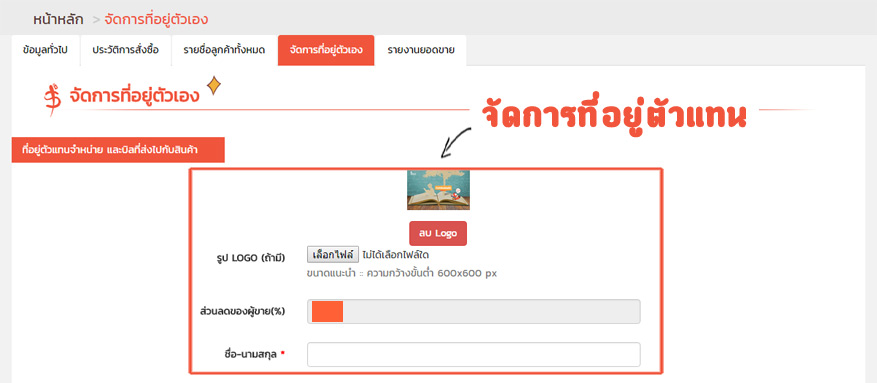Click the จัดการที่อยู่ตัวเอง breadcrumb
Viewport: 877px width, 383px height.
[x=156, y=20]
